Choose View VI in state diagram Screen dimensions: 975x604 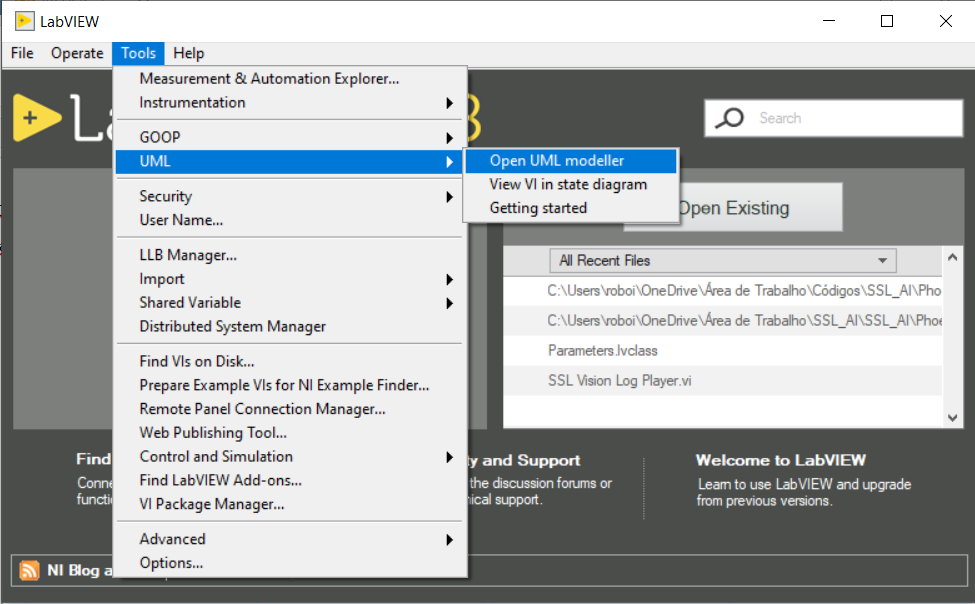[571, 184]
